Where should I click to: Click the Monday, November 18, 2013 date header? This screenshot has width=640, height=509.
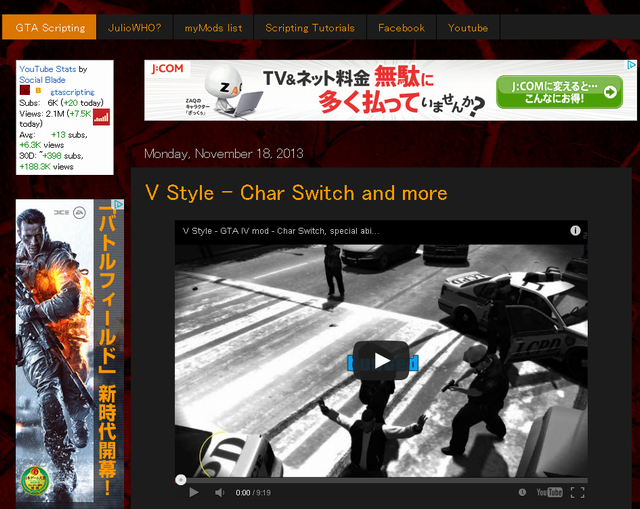224,153
